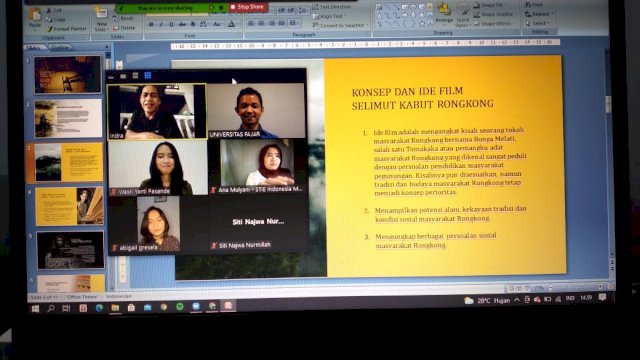This screenshot has height=360, width=640.
Task: Click Find in the Editing group
Action: point(534,5)
